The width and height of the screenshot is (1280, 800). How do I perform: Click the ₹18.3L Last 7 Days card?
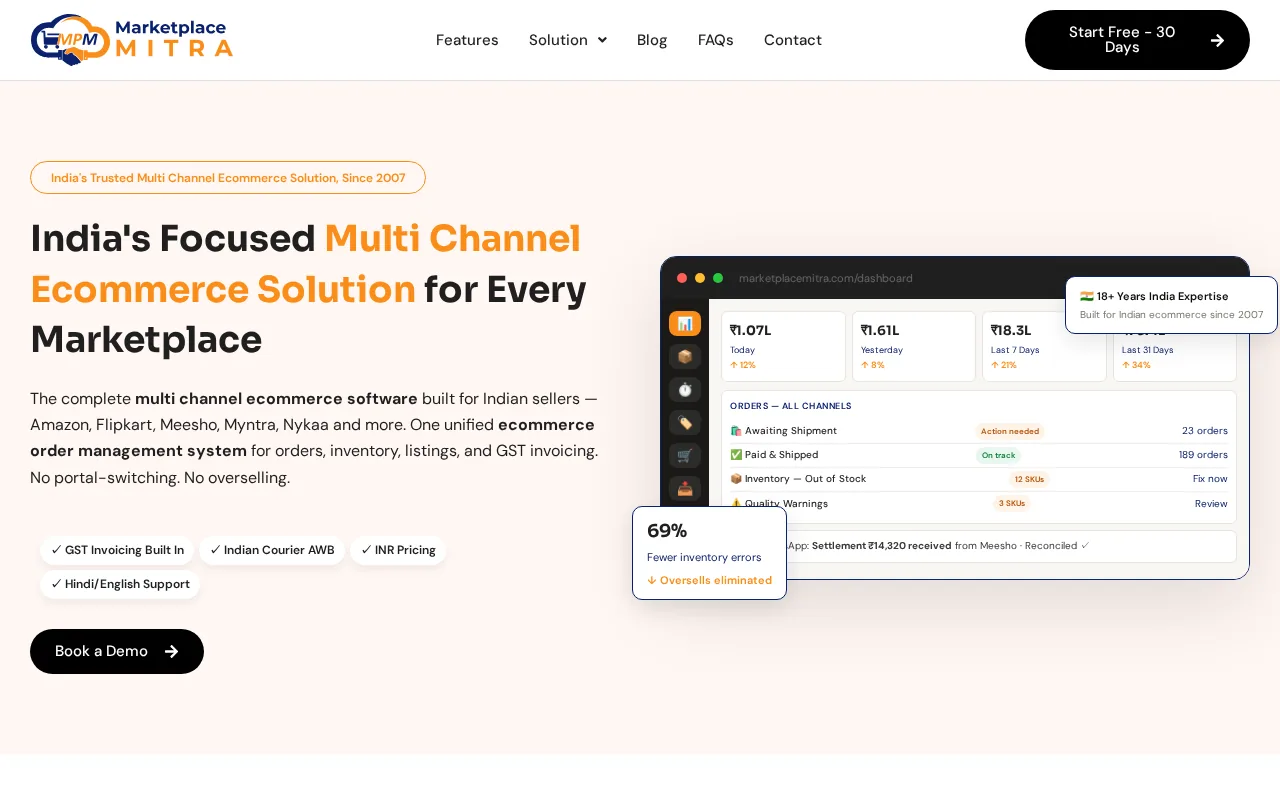[1044, 346]
